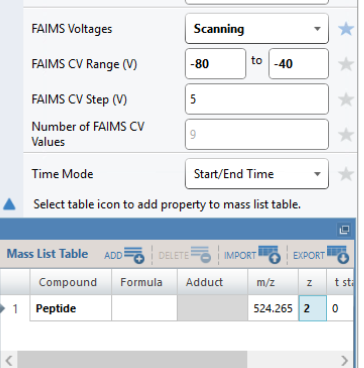Viewport: 364px width, 368px height.
Task: Toggle favorite star for FAIMS CV Range
Action: pos(346,64)
